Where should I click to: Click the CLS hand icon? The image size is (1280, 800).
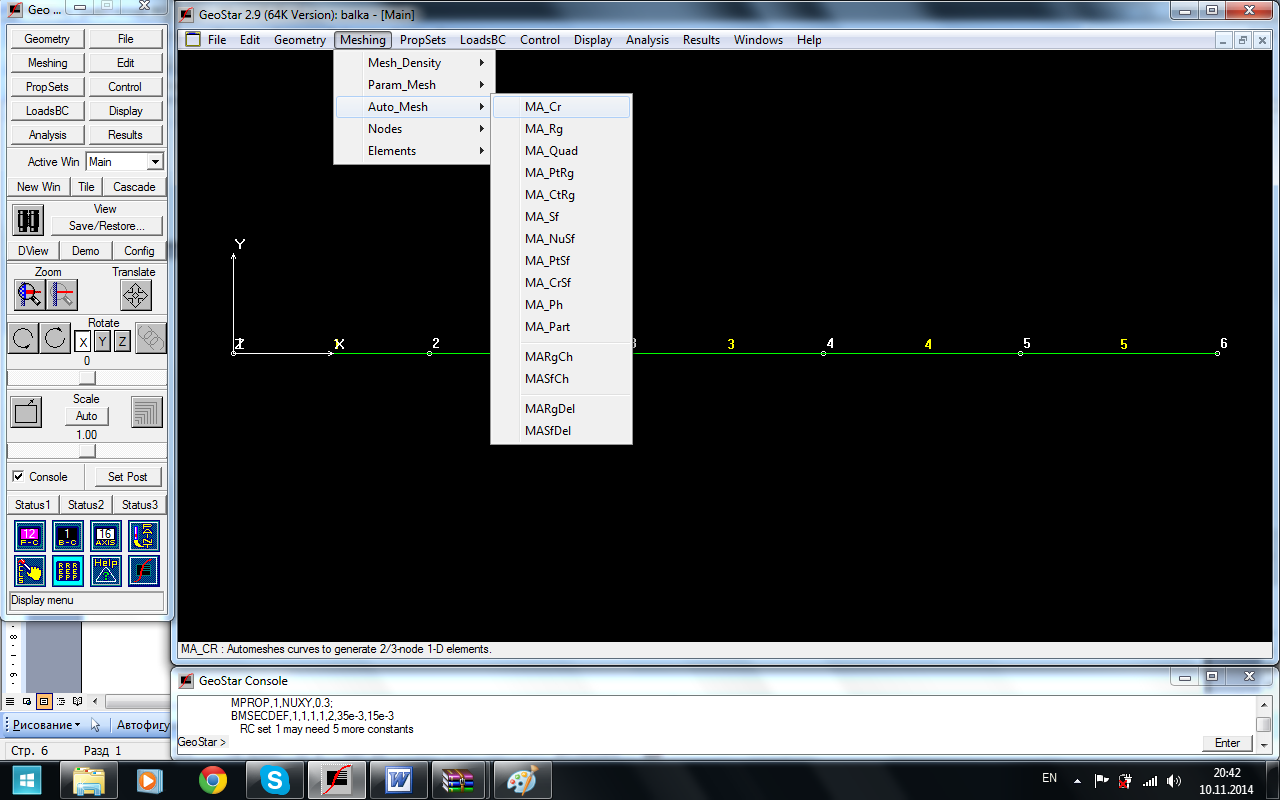point(30,571)
